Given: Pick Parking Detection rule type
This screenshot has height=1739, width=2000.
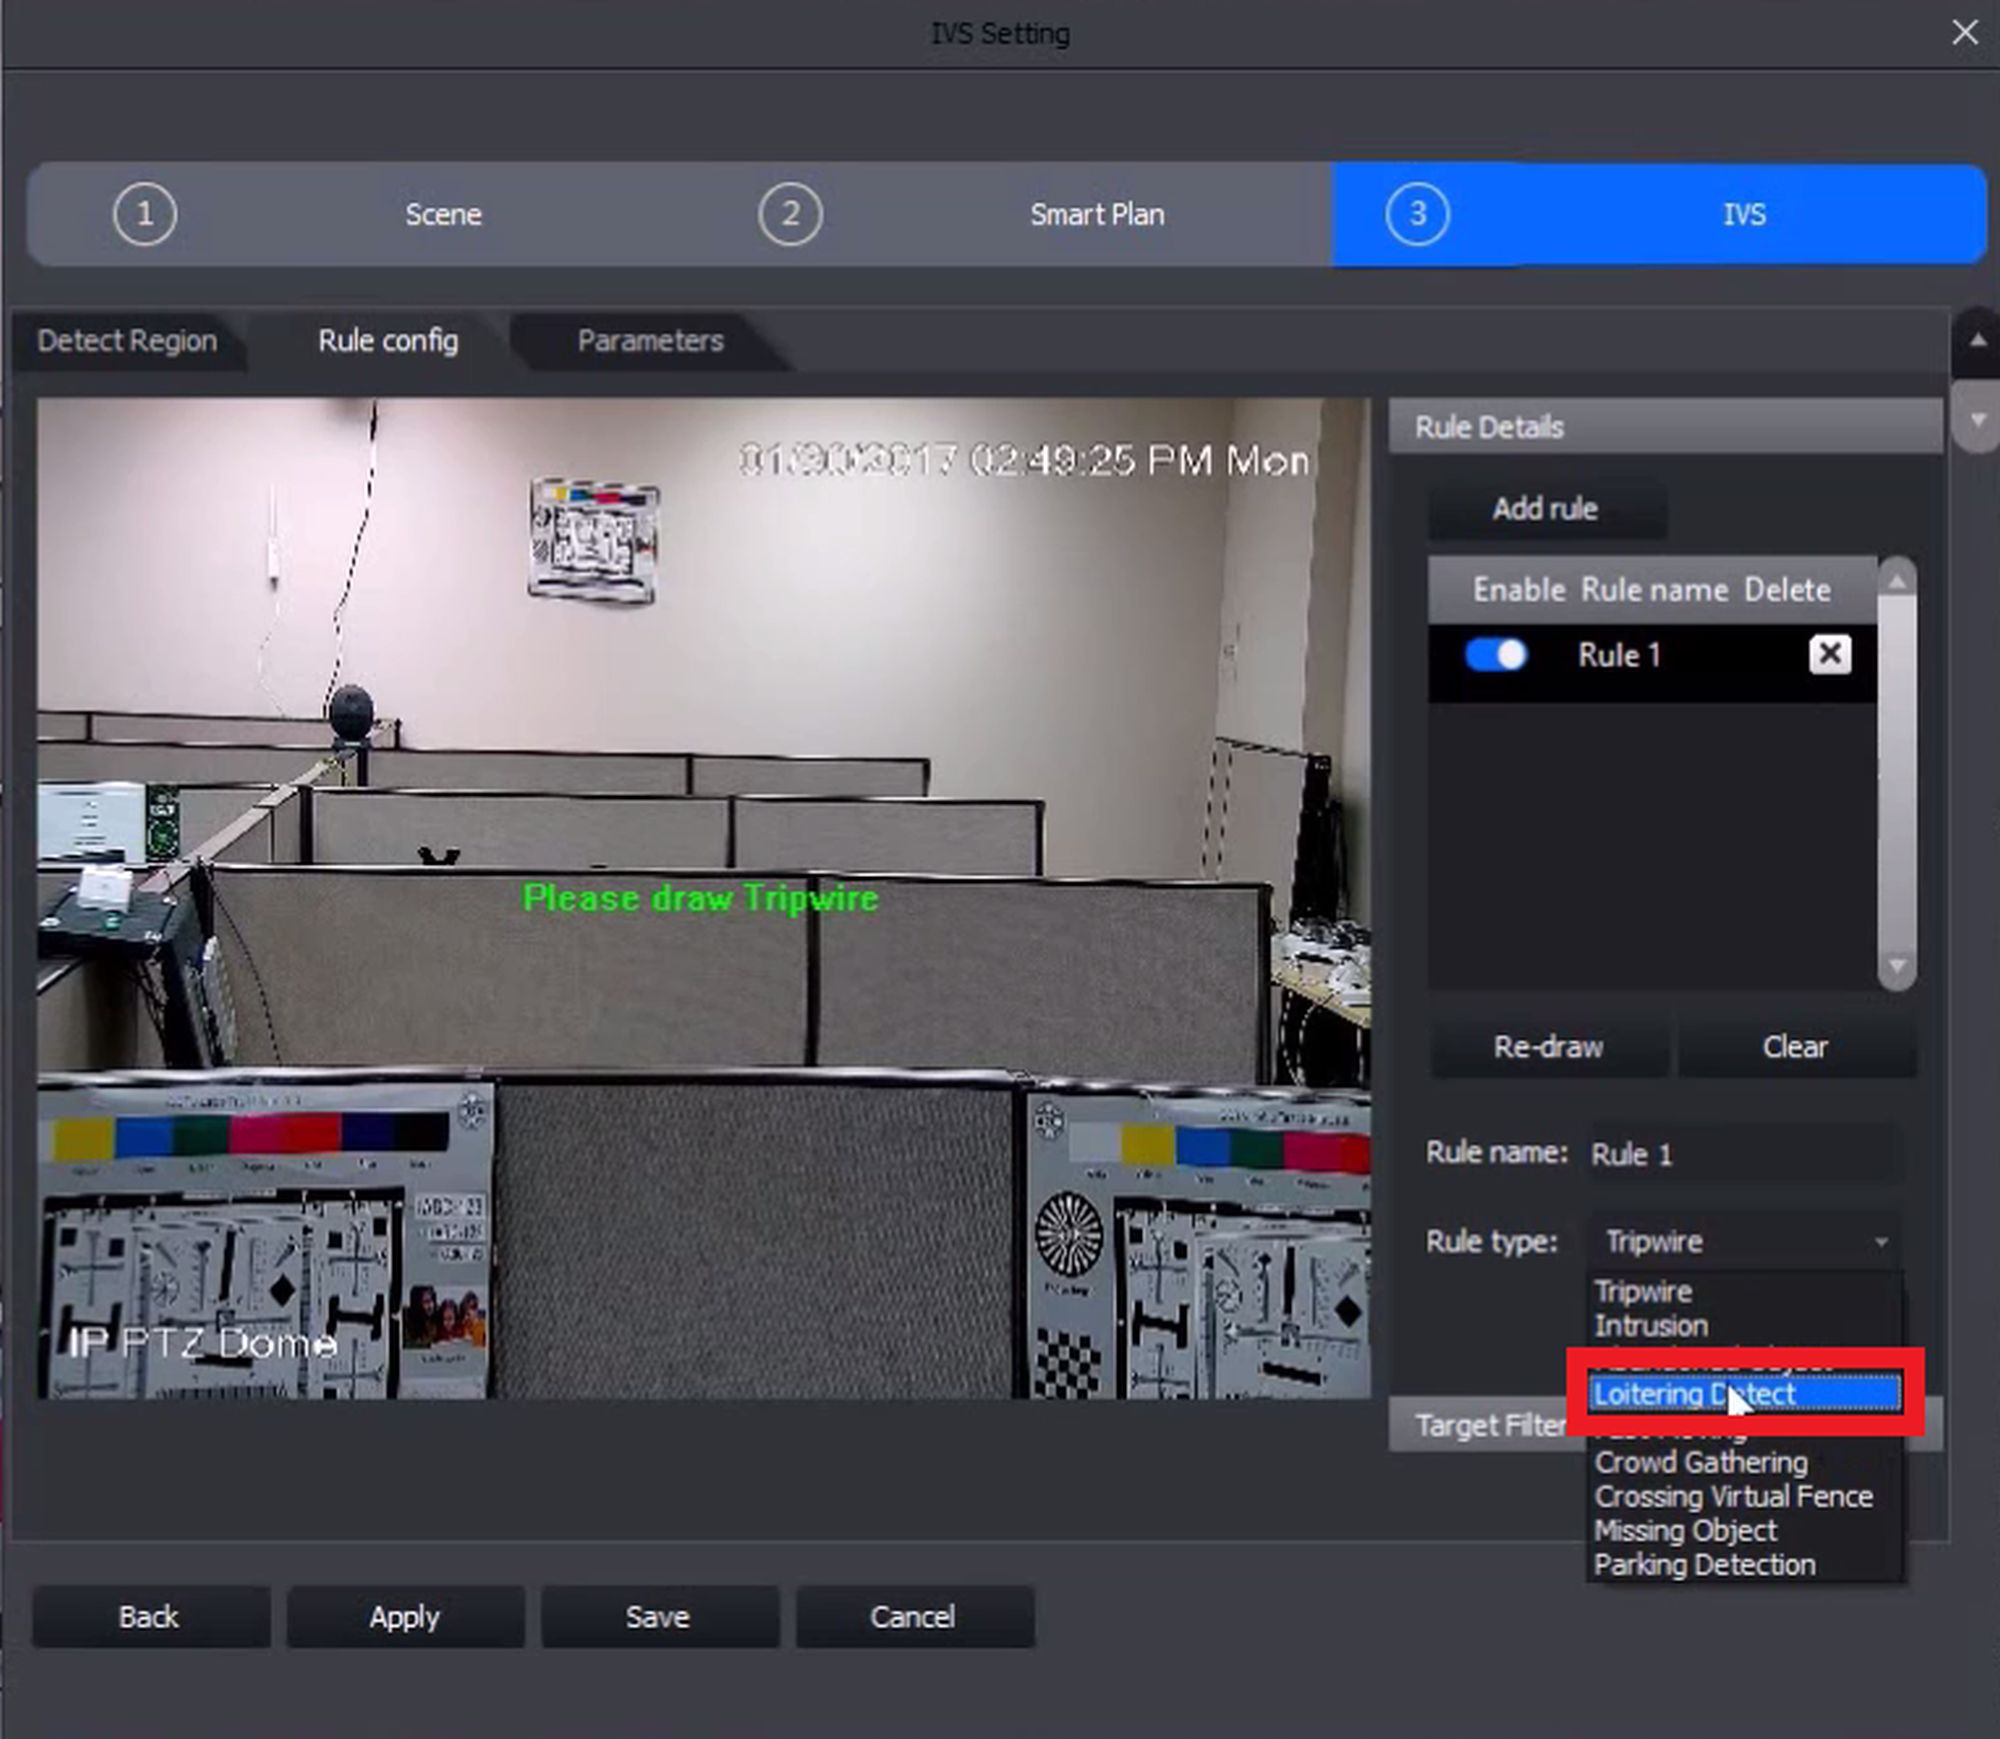Looking at the screenshot, I should tap(1704, 1565).
